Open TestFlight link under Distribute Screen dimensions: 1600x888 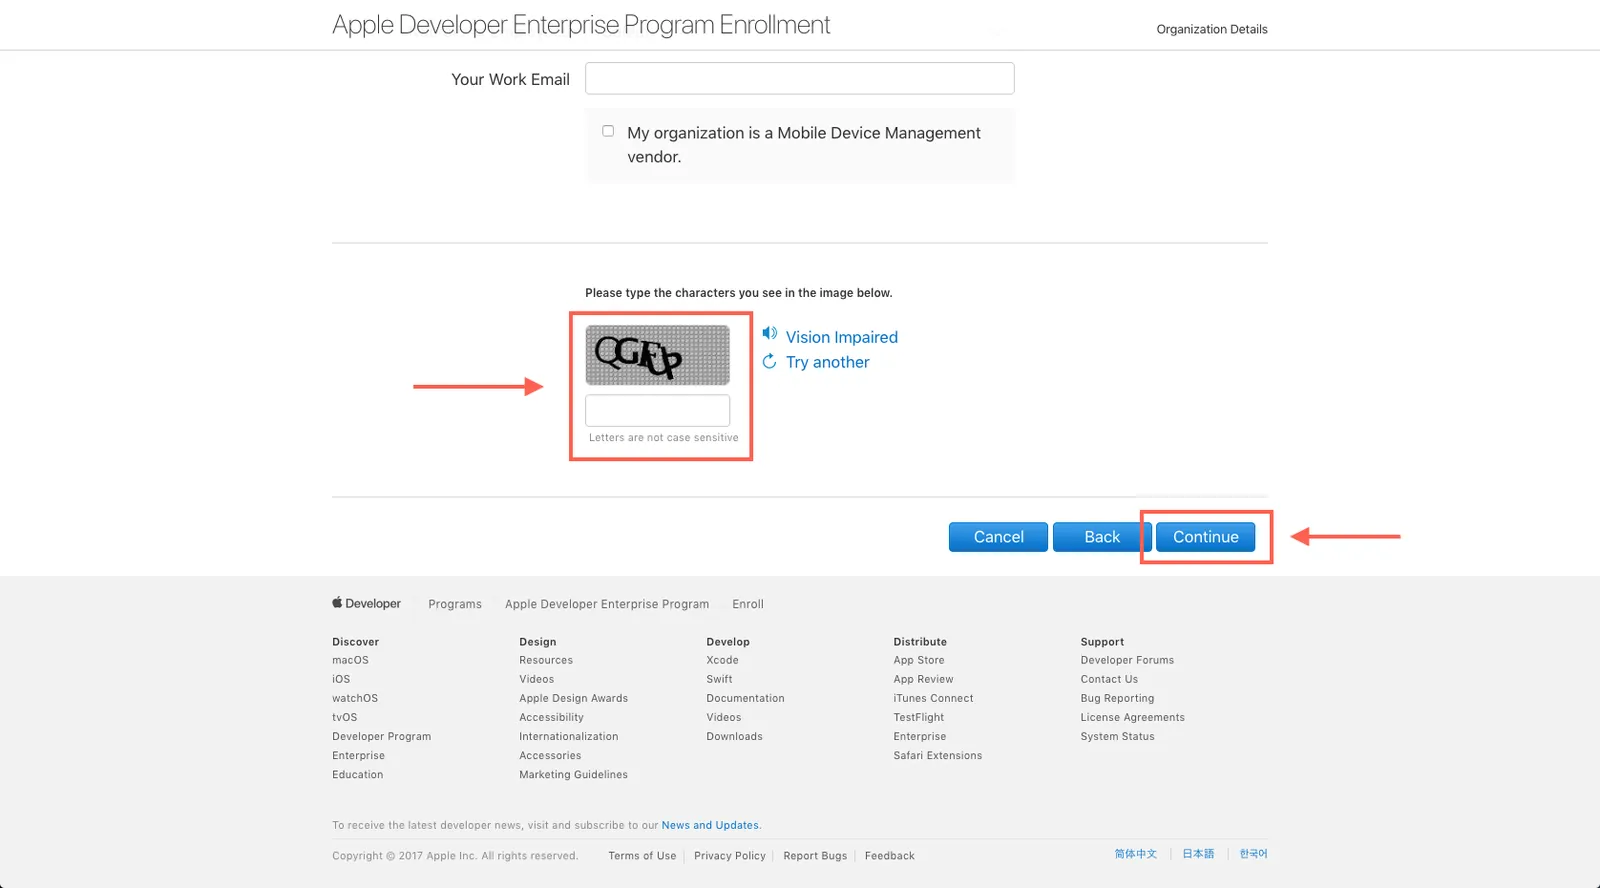click(919, 717)
